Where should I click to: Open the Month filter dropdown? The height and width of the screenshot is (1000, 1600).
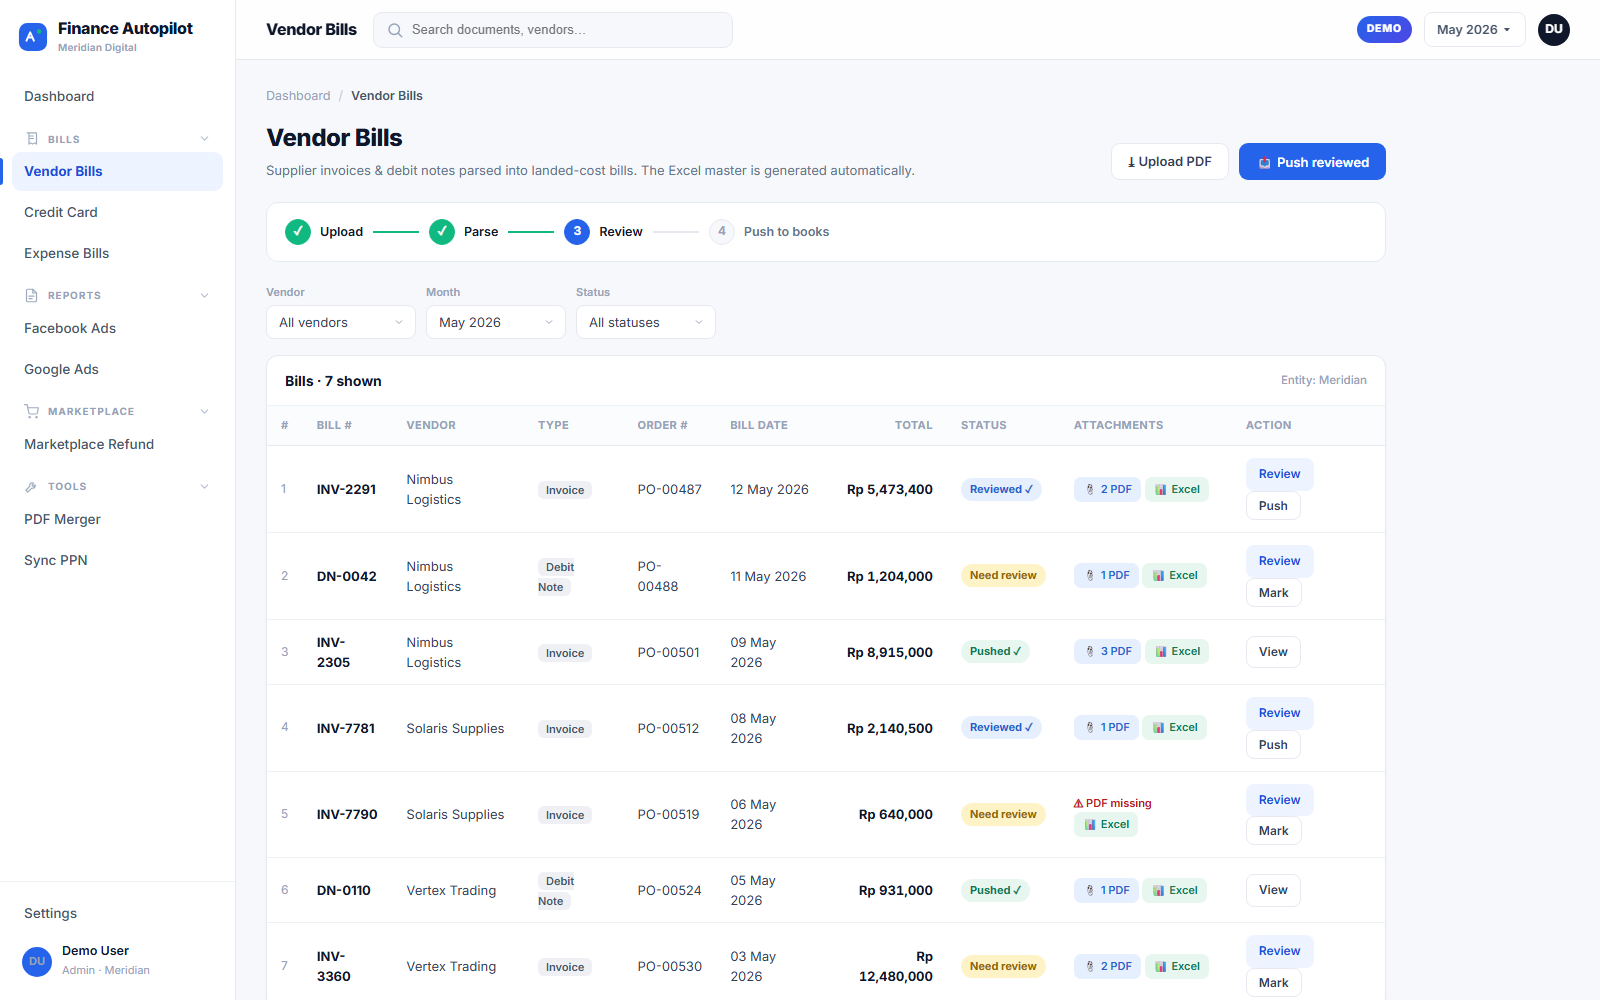point(496,322)
